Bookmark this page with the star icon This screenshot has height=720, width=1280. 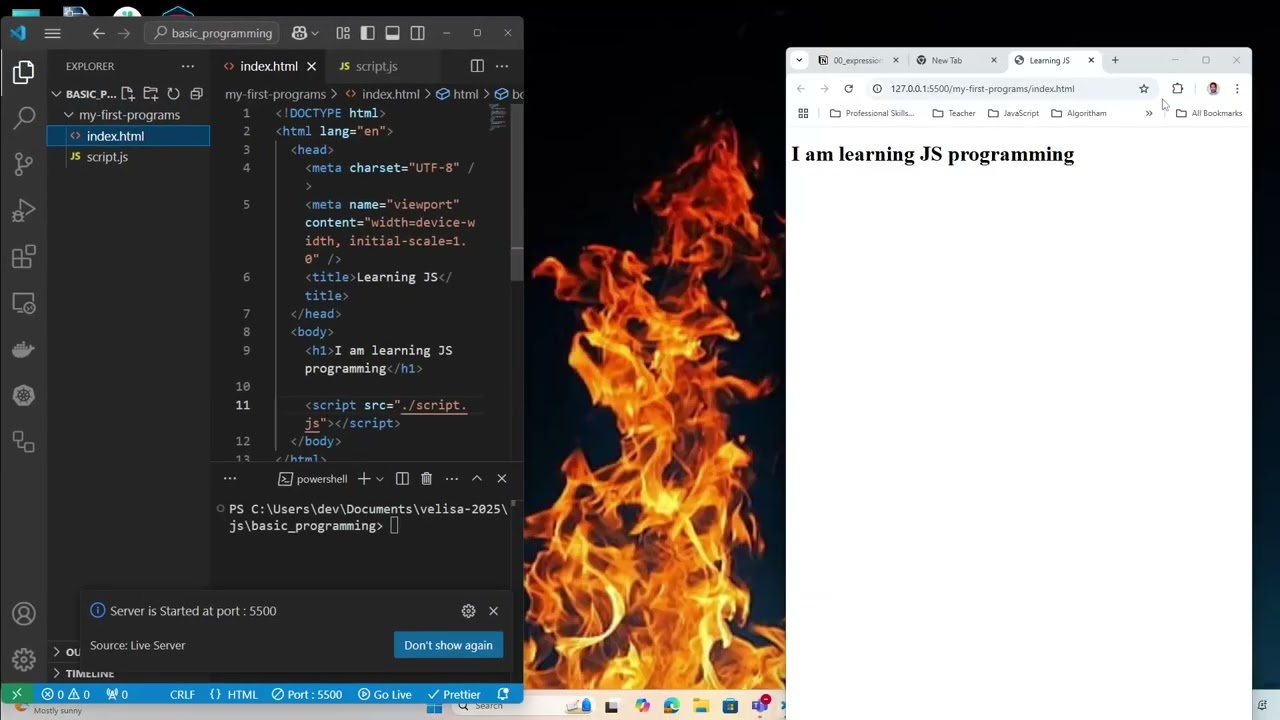(x=1144, y=88)
